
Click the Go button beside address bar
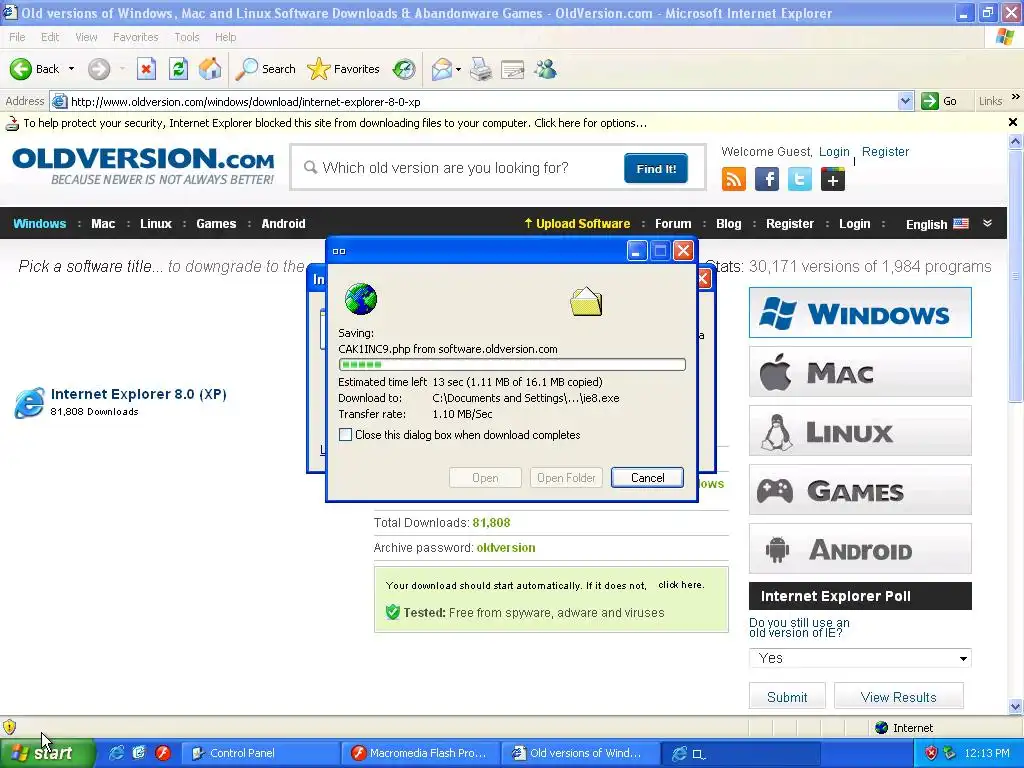(x=939, y=101)
